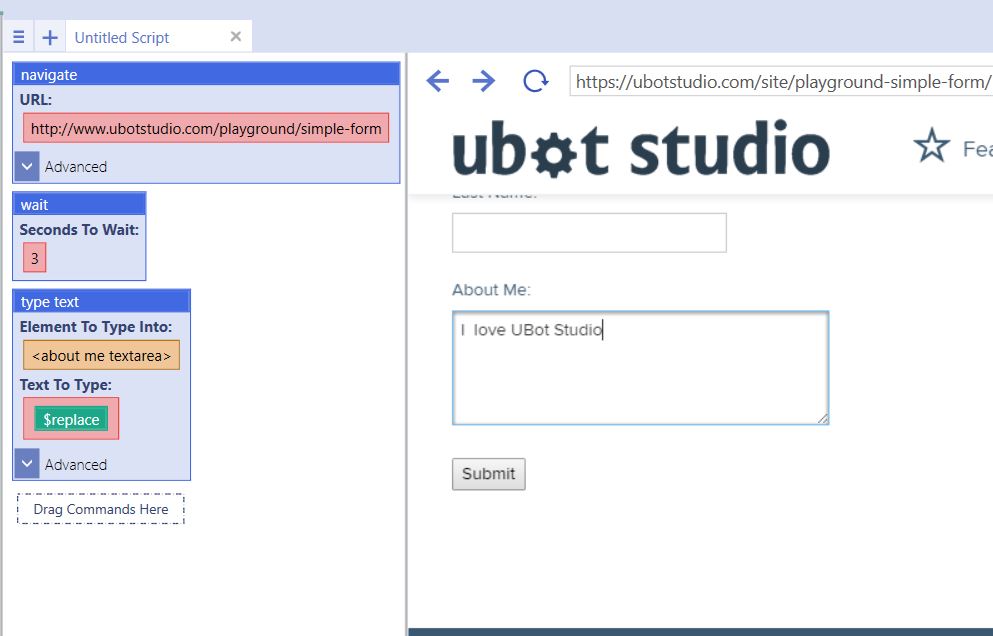Click the About Me textarea resize handle

tap(822, 418)
